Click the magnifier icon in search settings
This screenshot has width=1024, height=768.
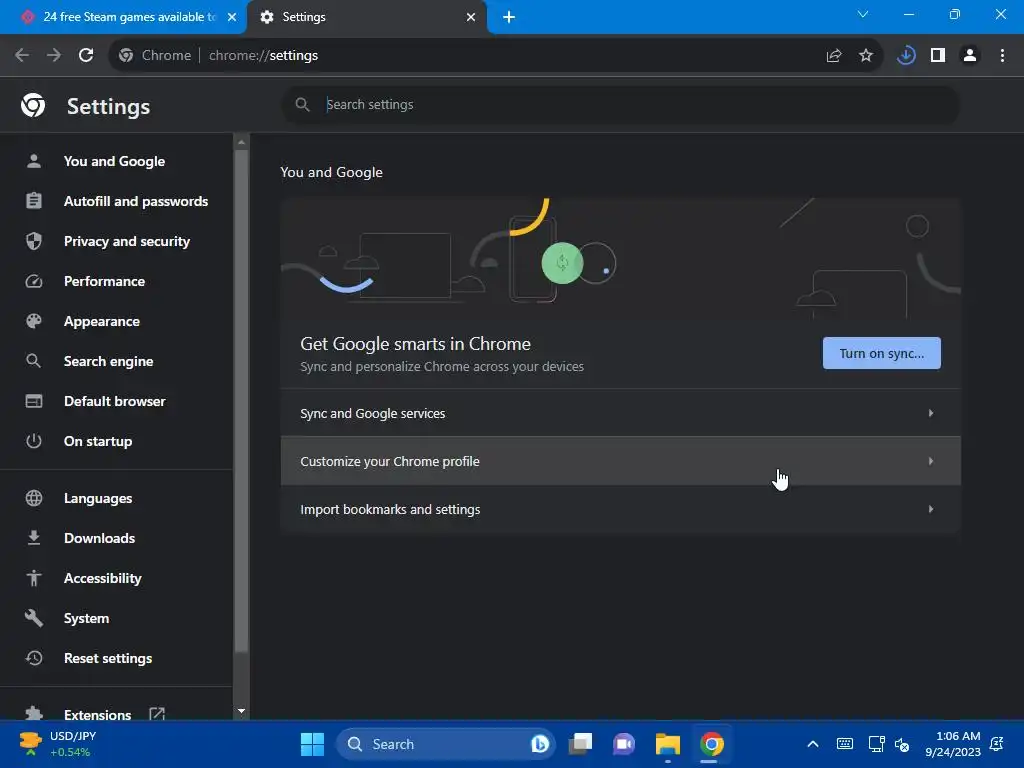pyautogui.click(x=302, y=104)
